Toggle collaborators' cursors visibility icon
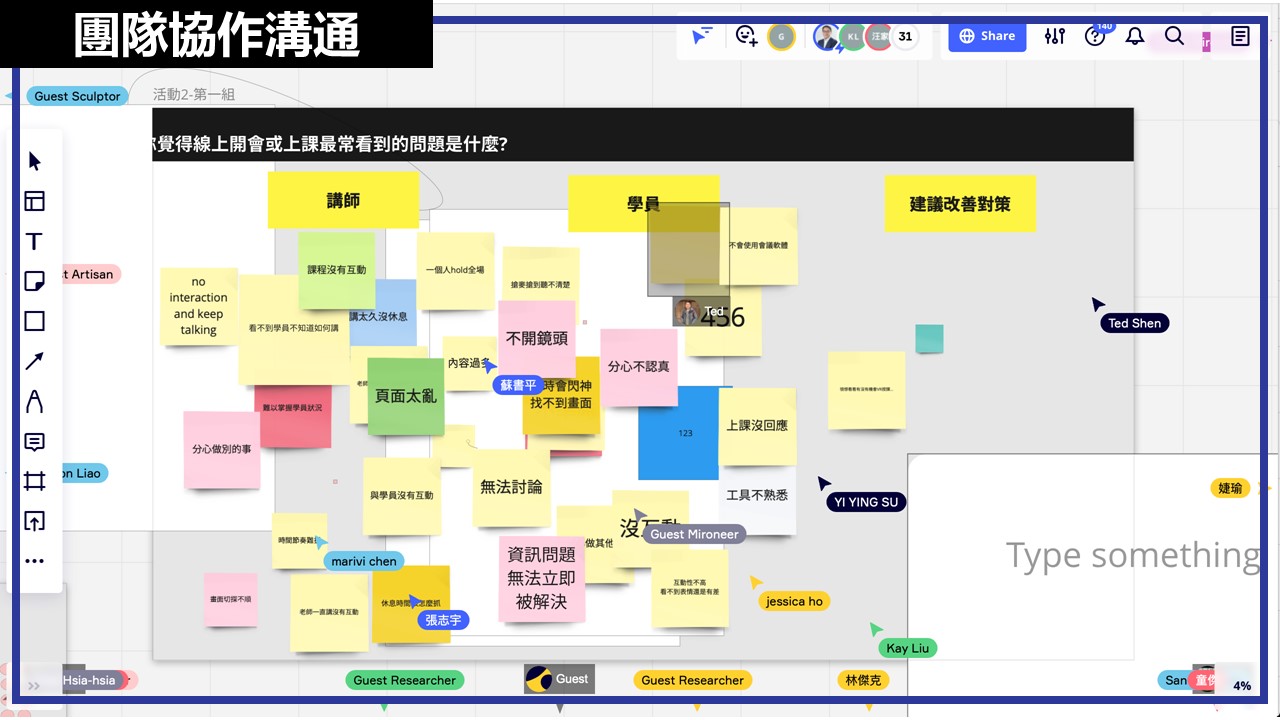Viewport: 1280px width, 720px height. click(703, 37)
